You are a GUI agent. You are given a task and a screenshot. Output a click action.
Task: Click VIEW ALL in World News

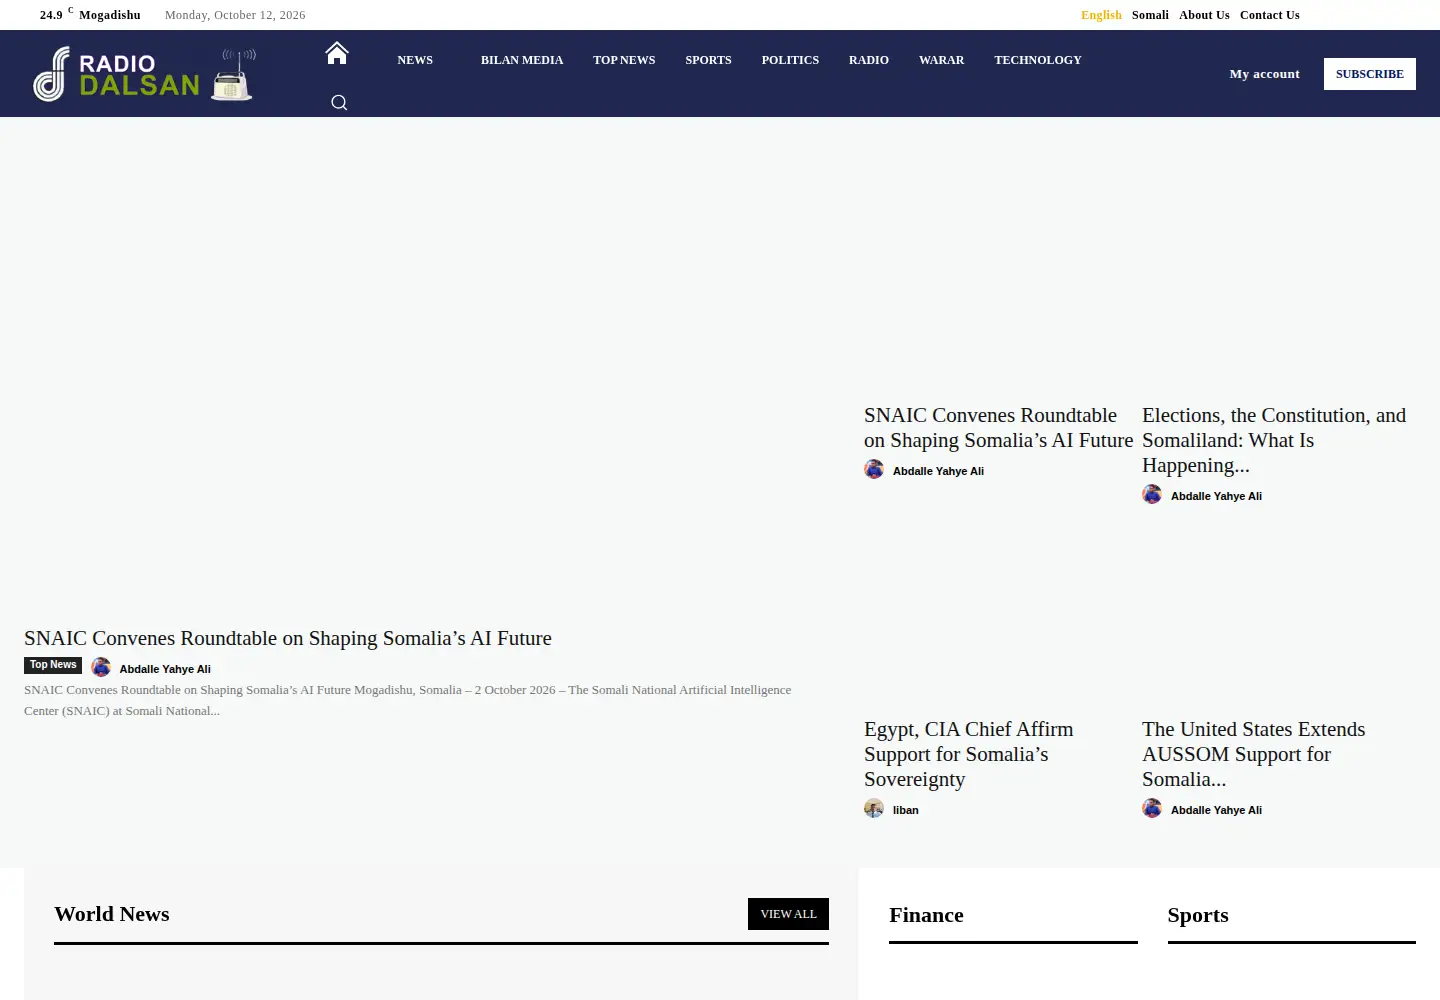(x=788, y=914)
